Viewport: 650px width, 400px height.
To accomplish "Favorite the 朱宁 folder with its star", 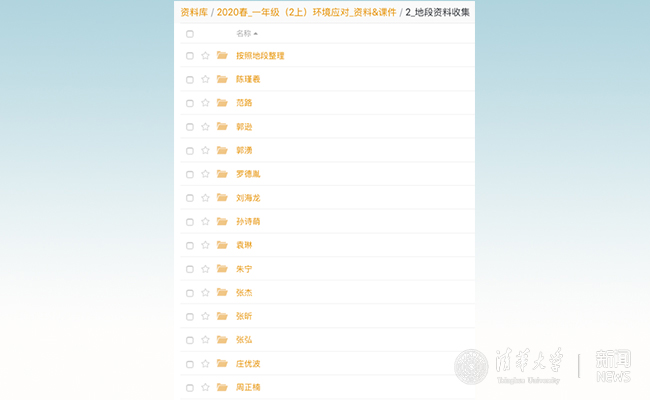I will [x=205, y=269].
